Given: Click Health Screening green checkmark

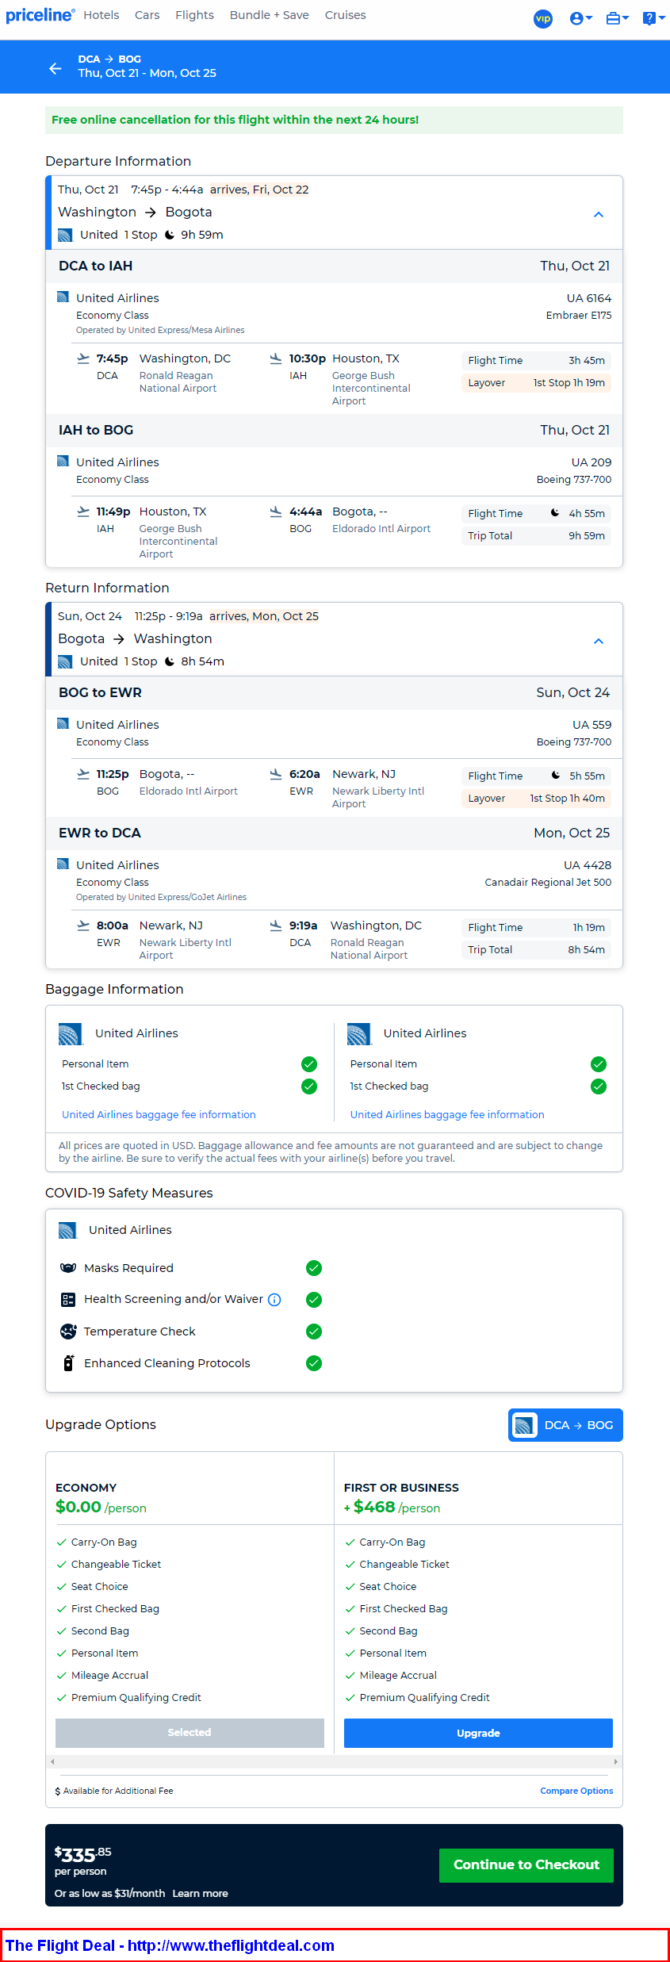Looking at the screenshot, I should [314, 1300].
